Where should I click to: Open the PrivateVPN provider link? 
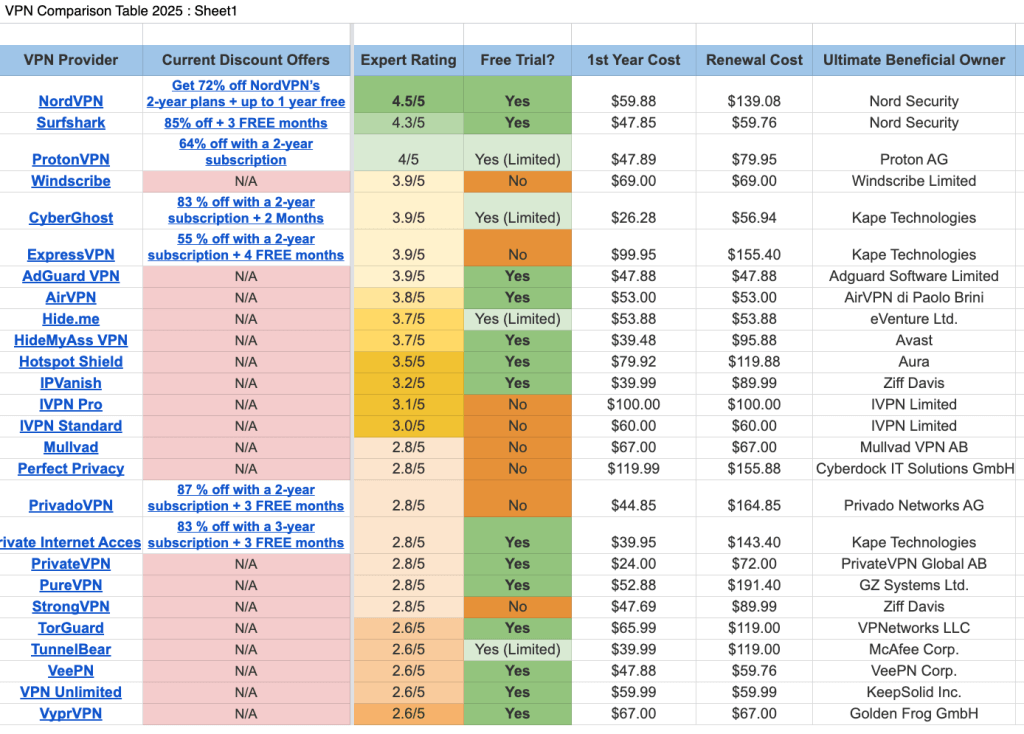71,564
